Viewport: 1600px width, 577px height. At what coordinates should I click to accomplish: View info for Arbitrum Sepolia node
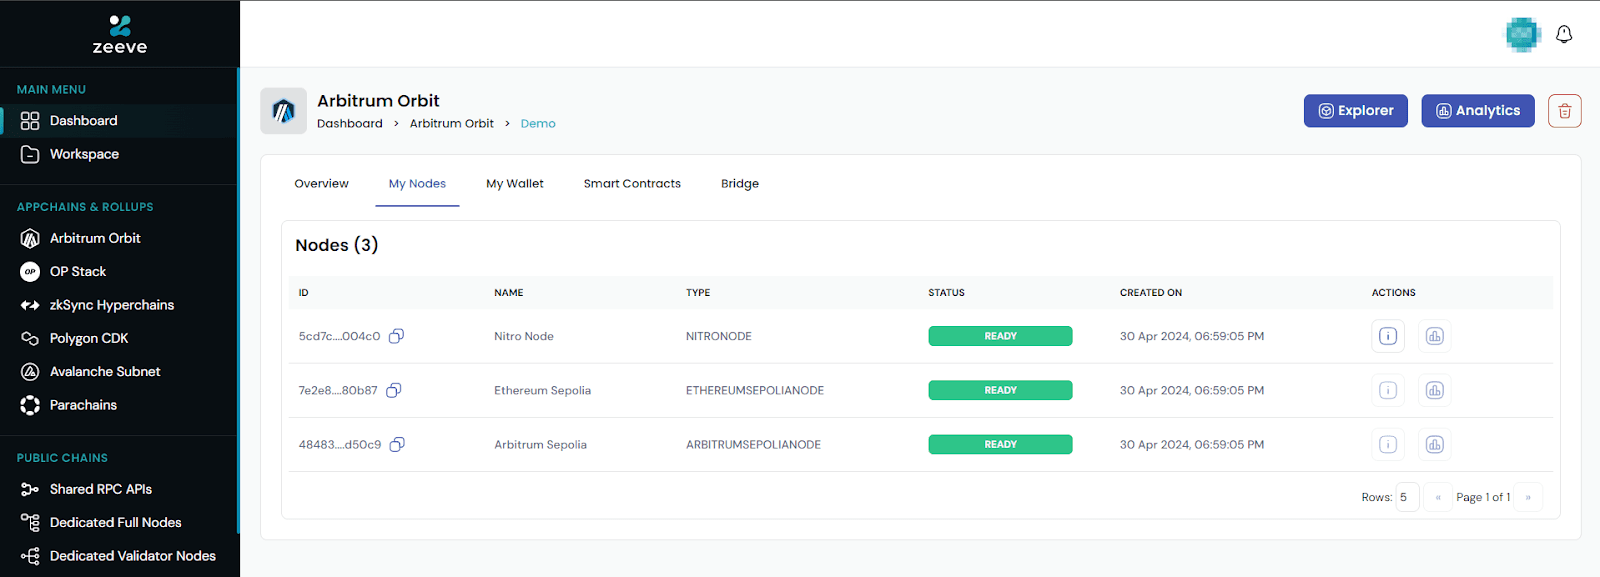click(x=1388, y=444)
